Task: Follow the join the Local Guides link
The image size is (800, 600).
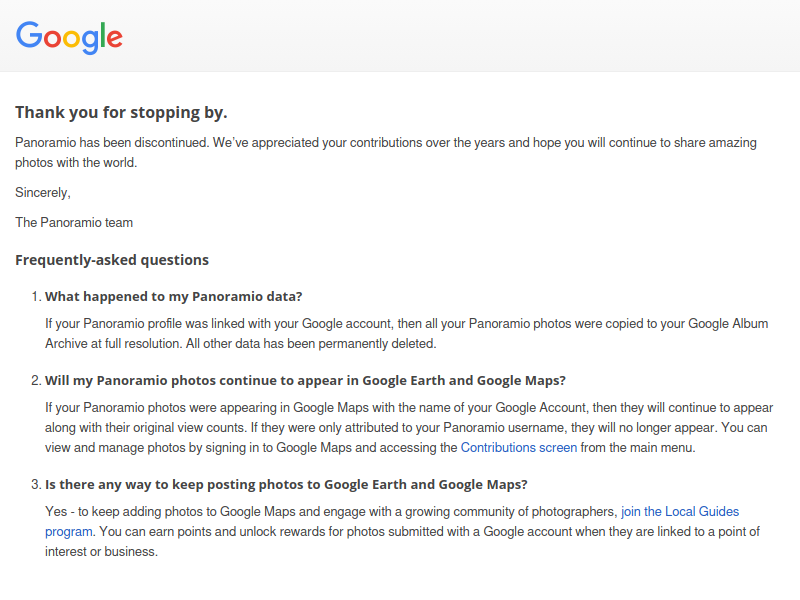Action: [680, 511]
